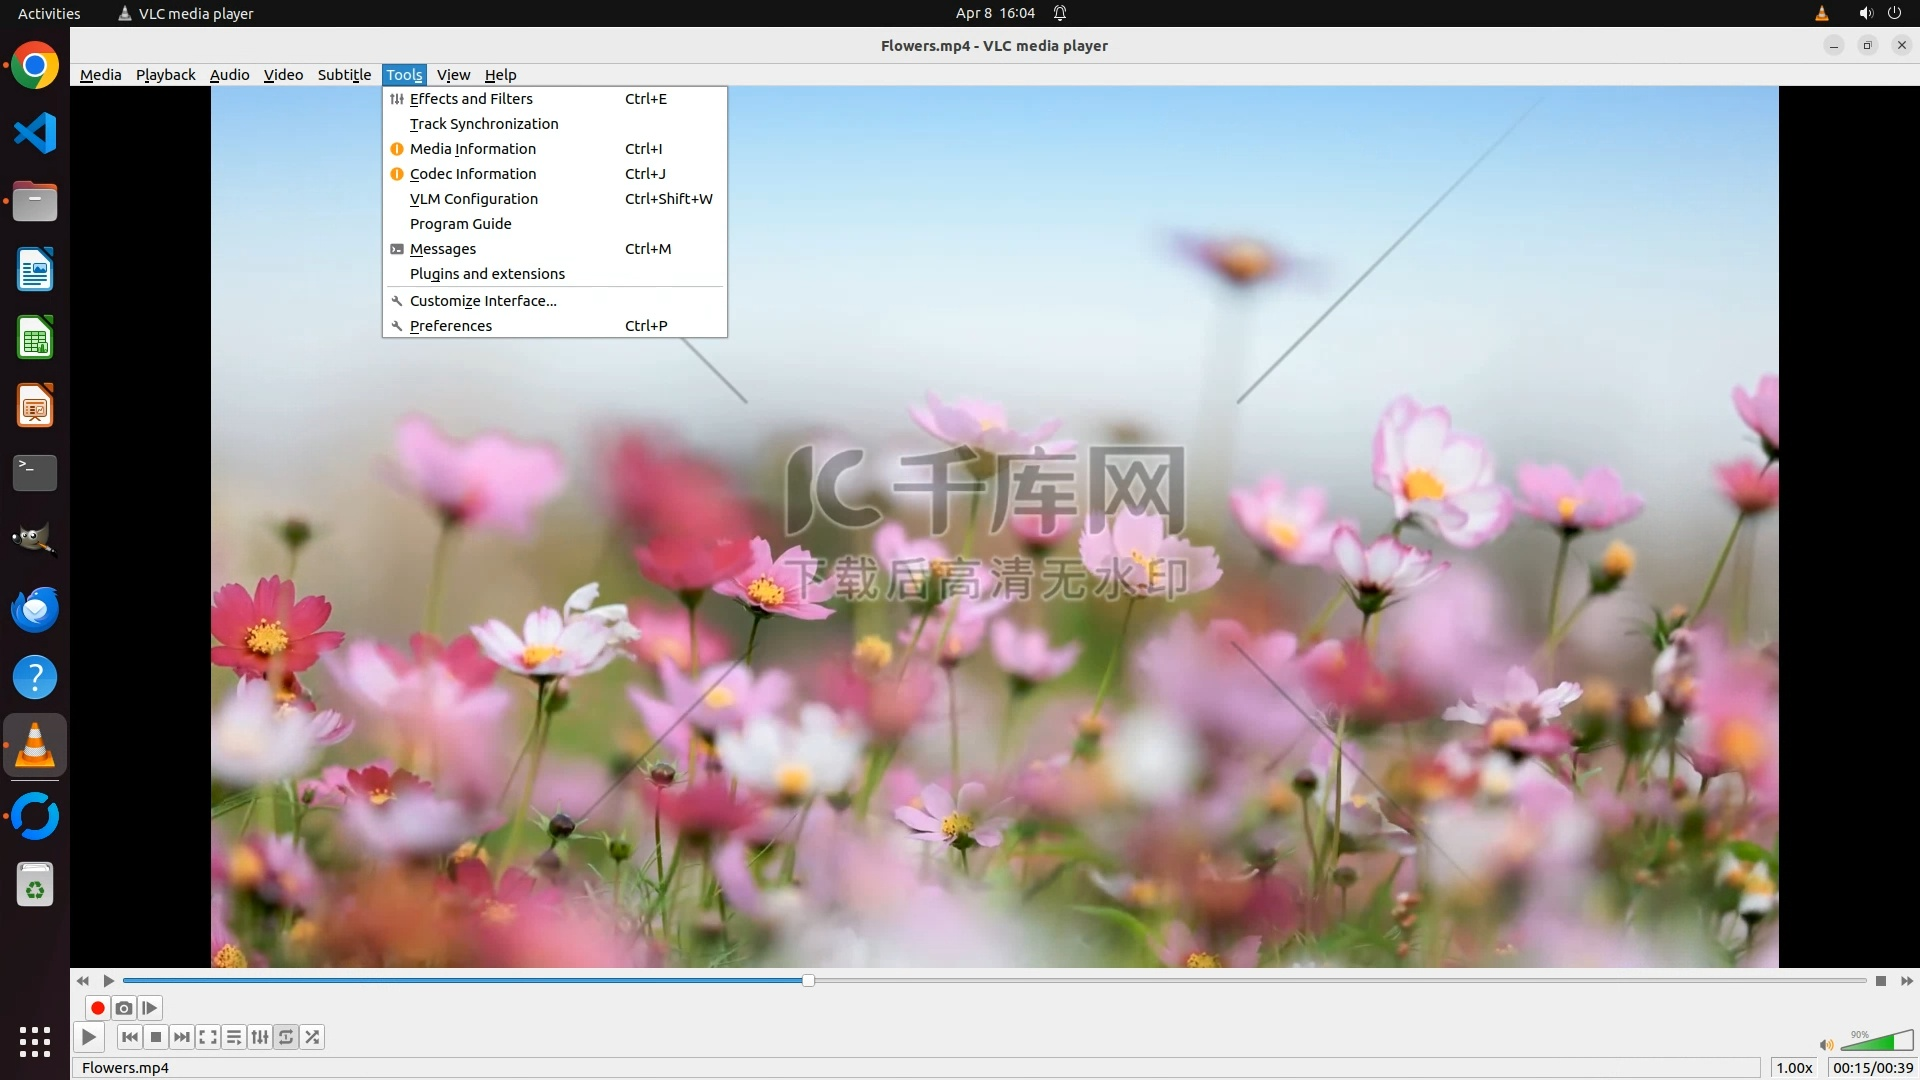Go to the previous media track
The height and width of the screenshot is (1080, 1920).
tap(130, 1037)
